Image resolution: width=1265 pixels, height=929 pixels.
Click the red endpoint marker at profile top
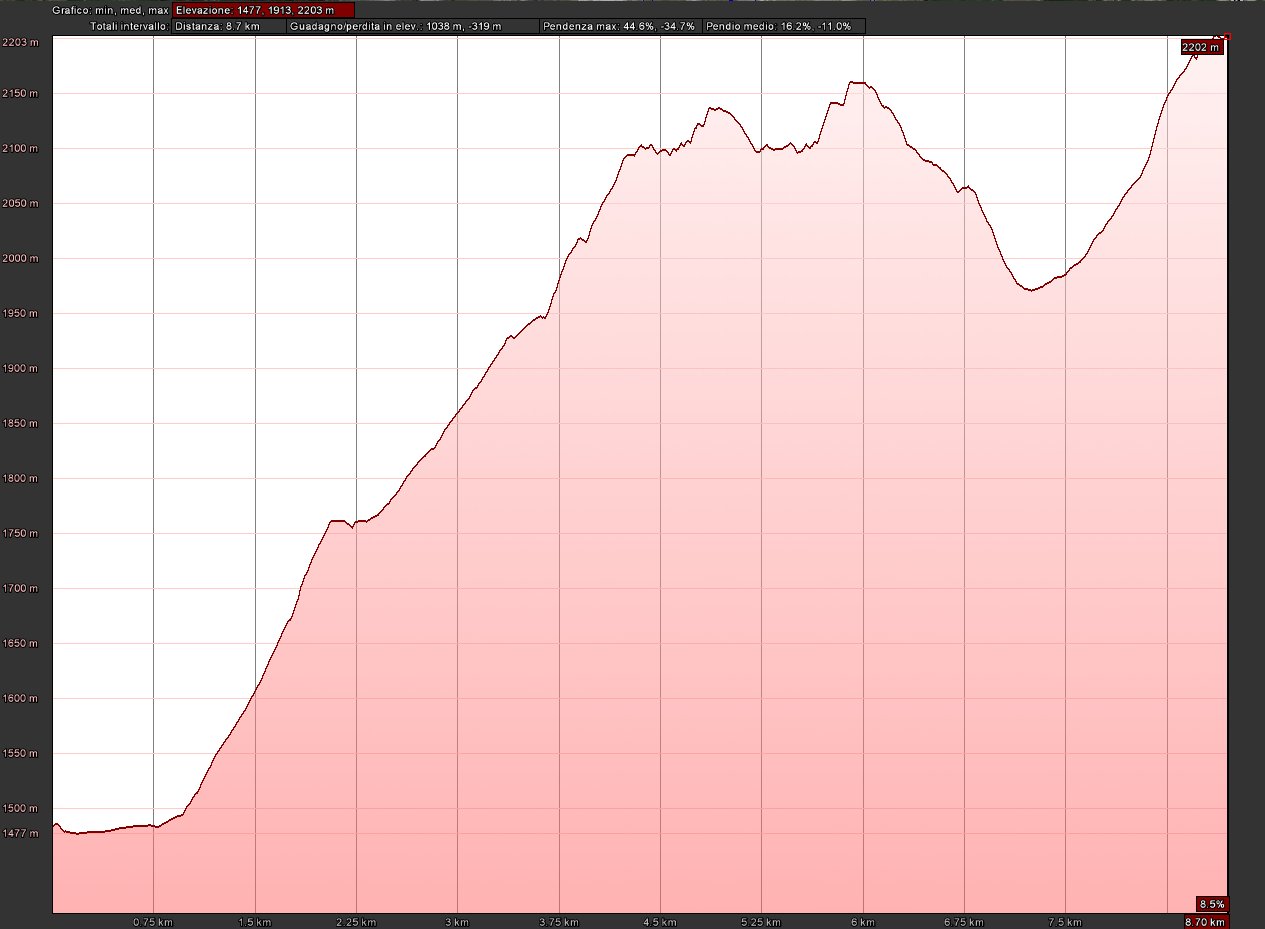[x=1227, y=37]
